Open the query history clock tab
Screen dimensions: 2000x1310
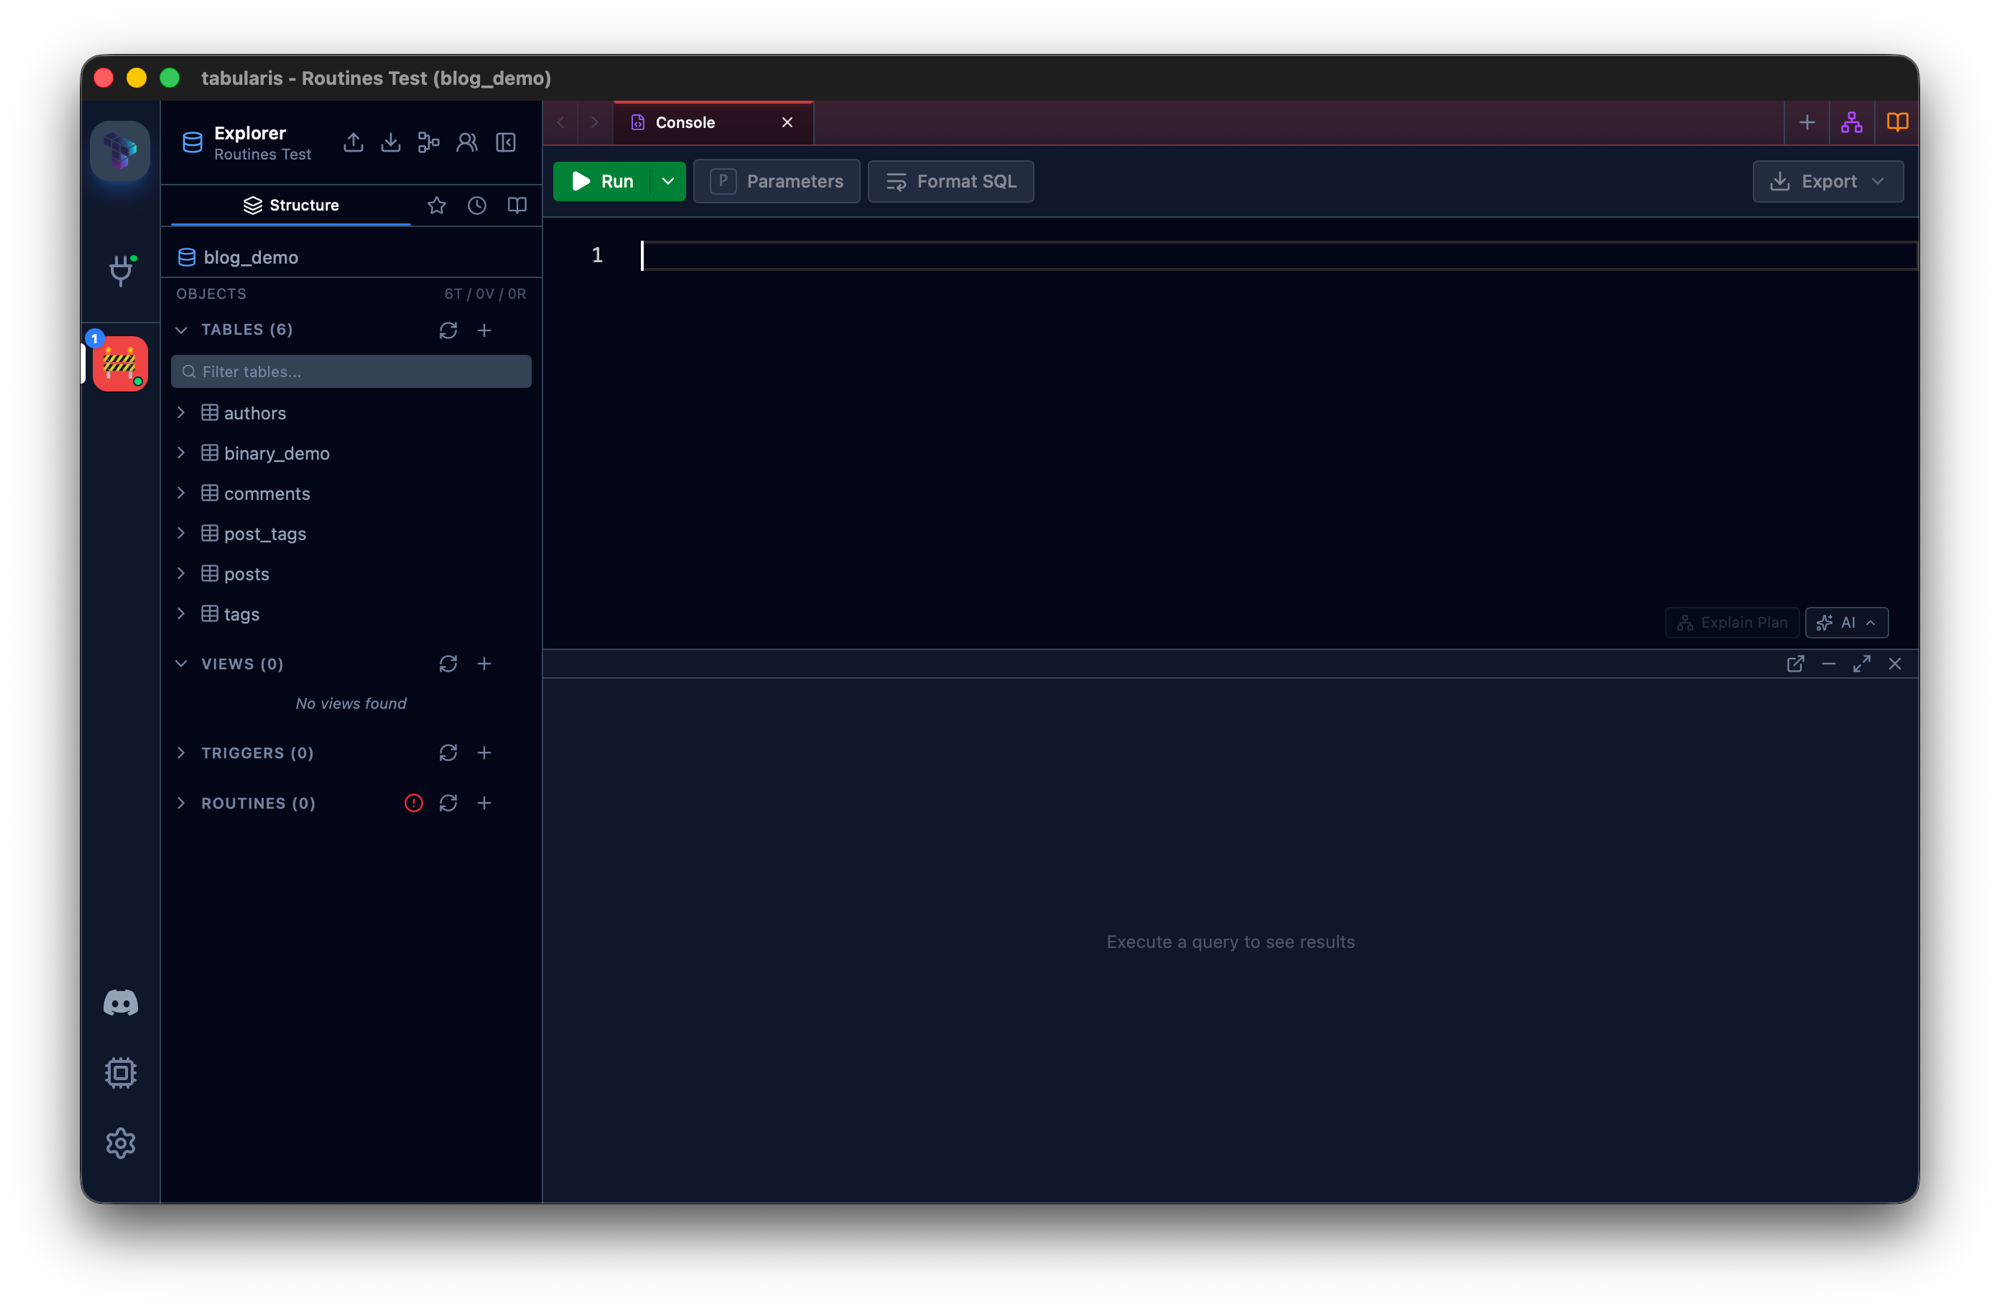click(x=477, y=205)
